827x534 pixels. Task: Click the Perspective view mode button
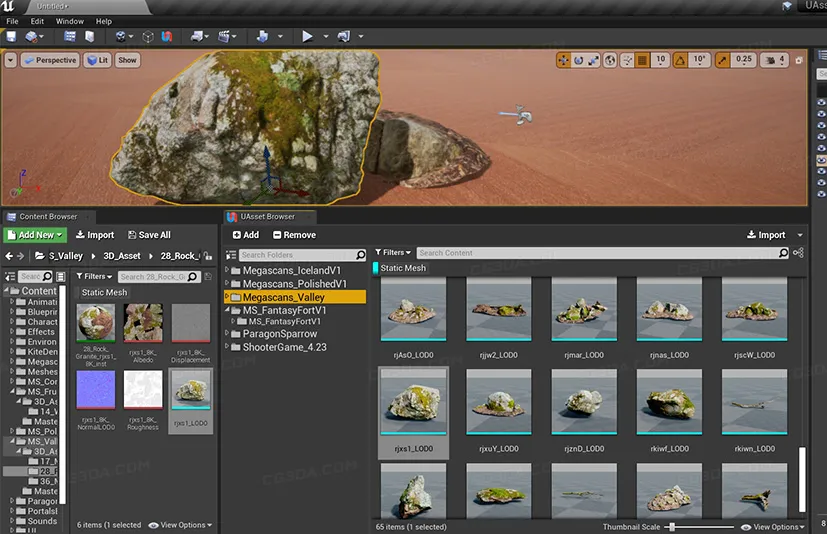click(50, 60)
